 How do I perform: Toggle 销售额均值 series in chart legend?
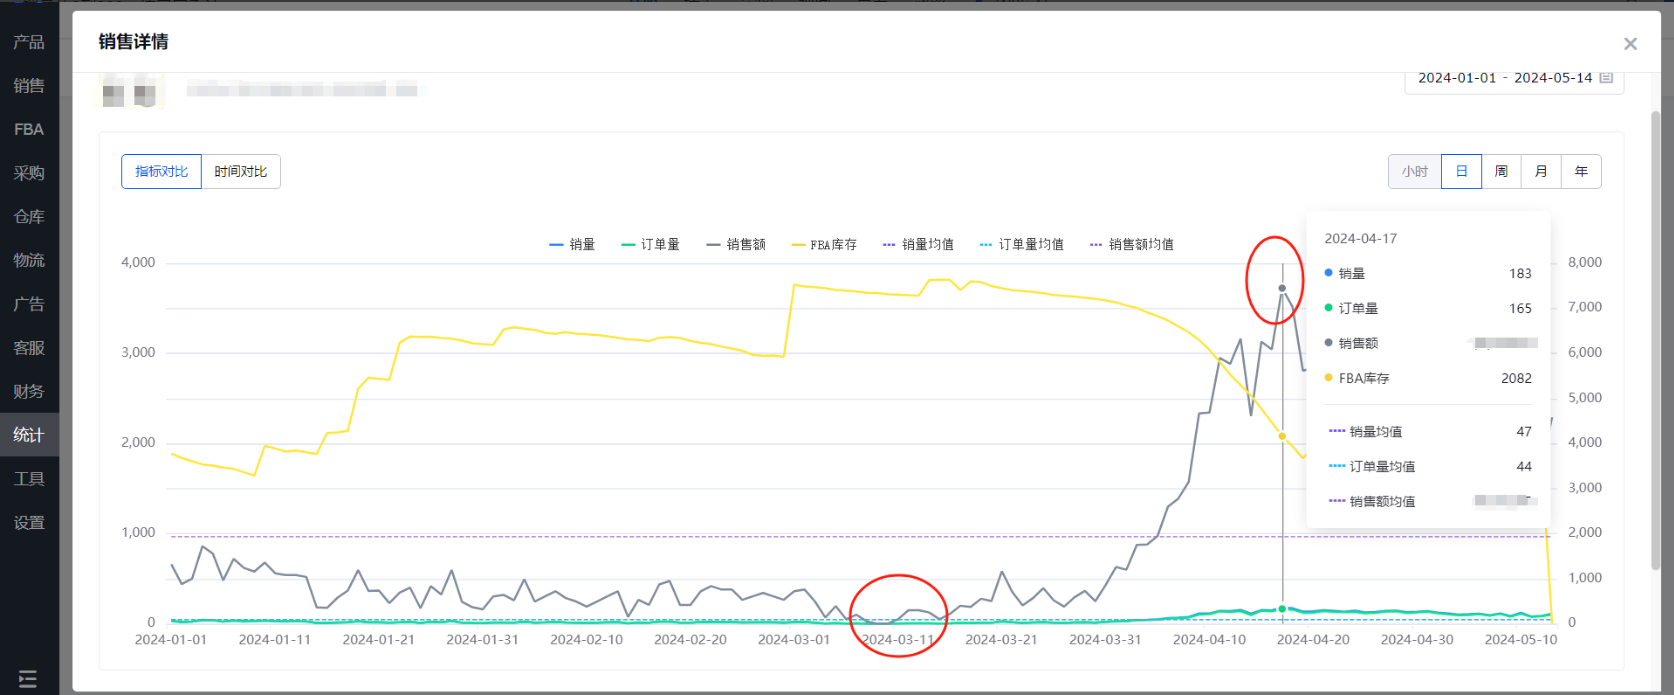[1132, 244]
